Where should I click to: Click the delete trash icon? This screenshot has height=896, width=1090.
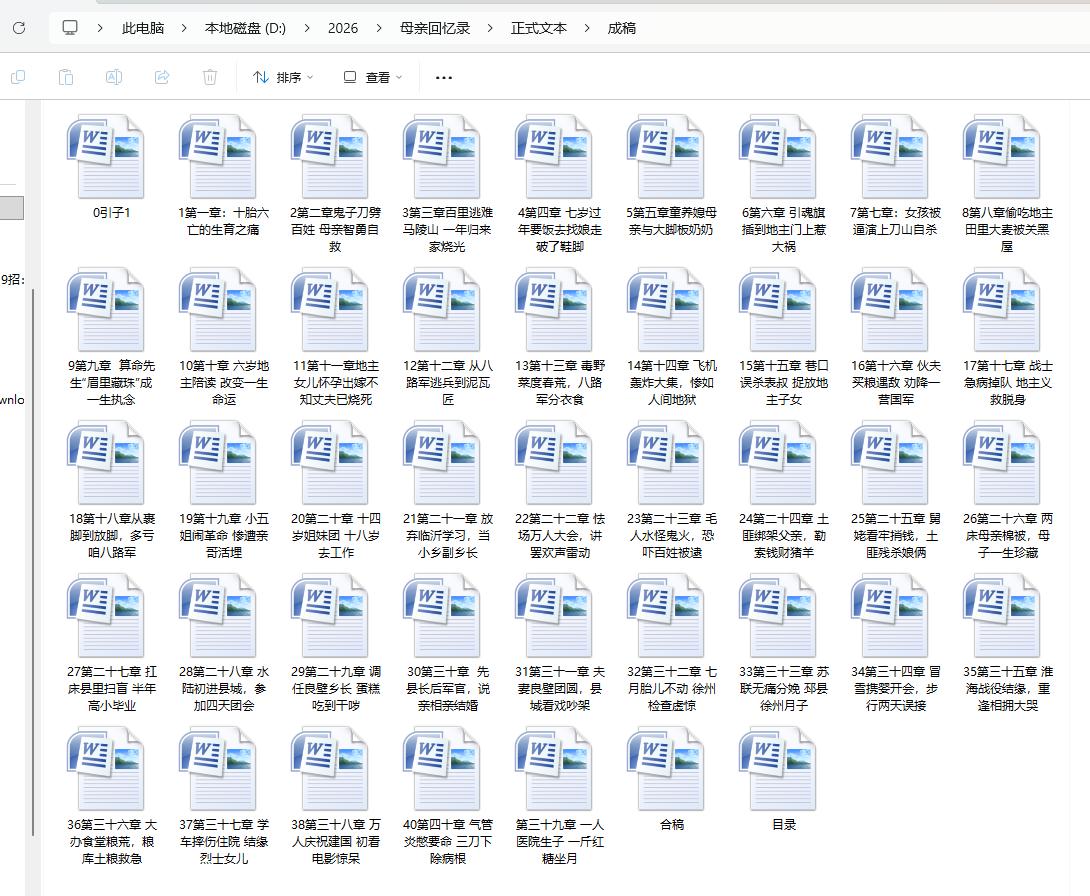click(x=210, y=77)
